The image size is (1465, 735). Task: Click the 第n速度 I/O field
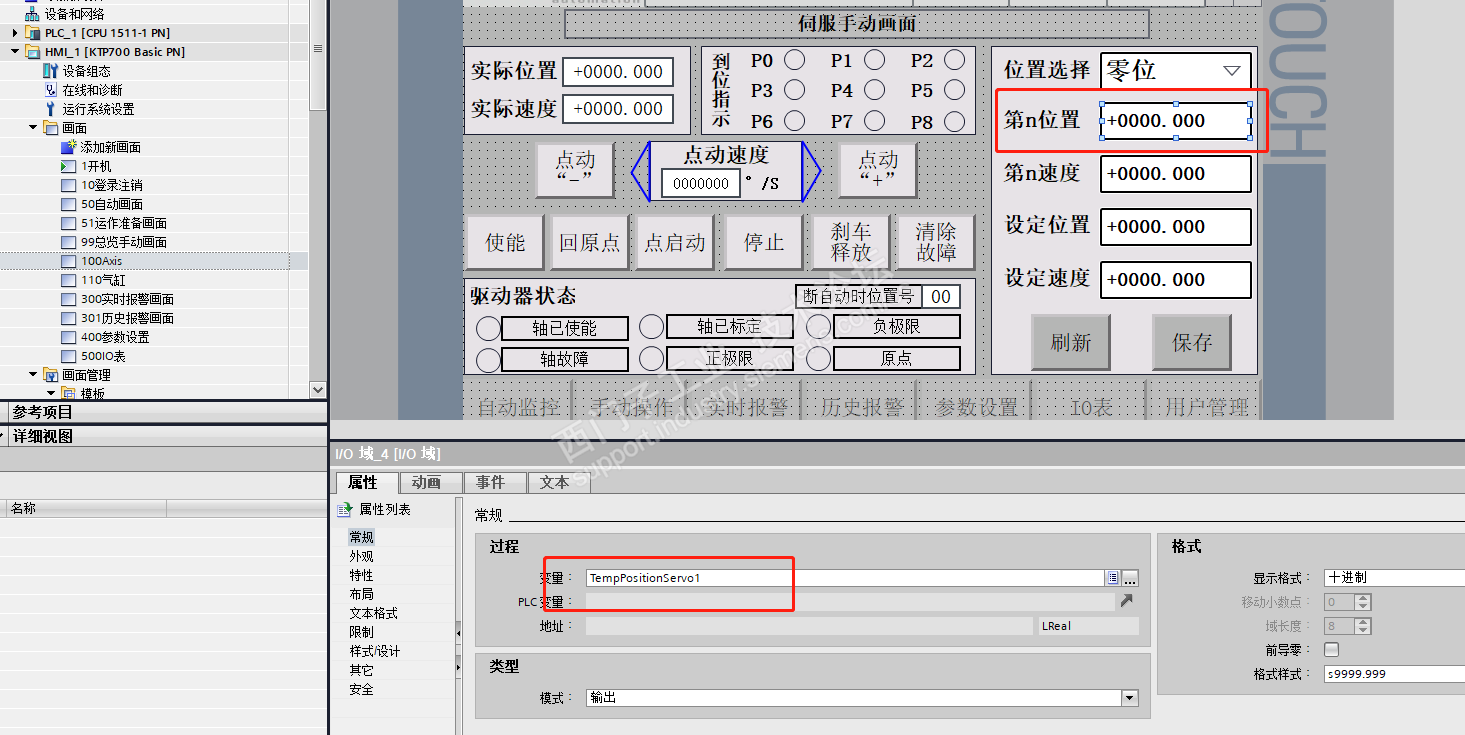[x=1176, y=174]
